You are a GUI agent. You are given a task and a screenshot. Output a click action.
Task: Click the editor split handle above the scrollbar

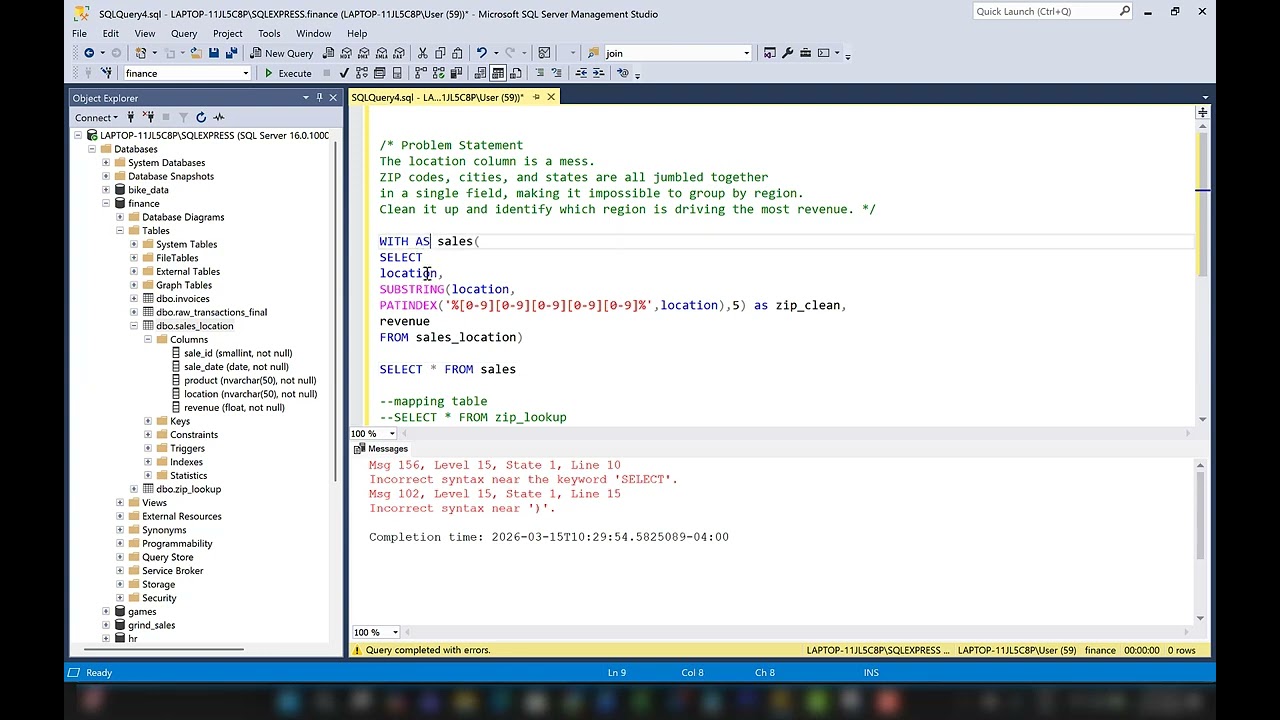click(x=1201, y=113)
